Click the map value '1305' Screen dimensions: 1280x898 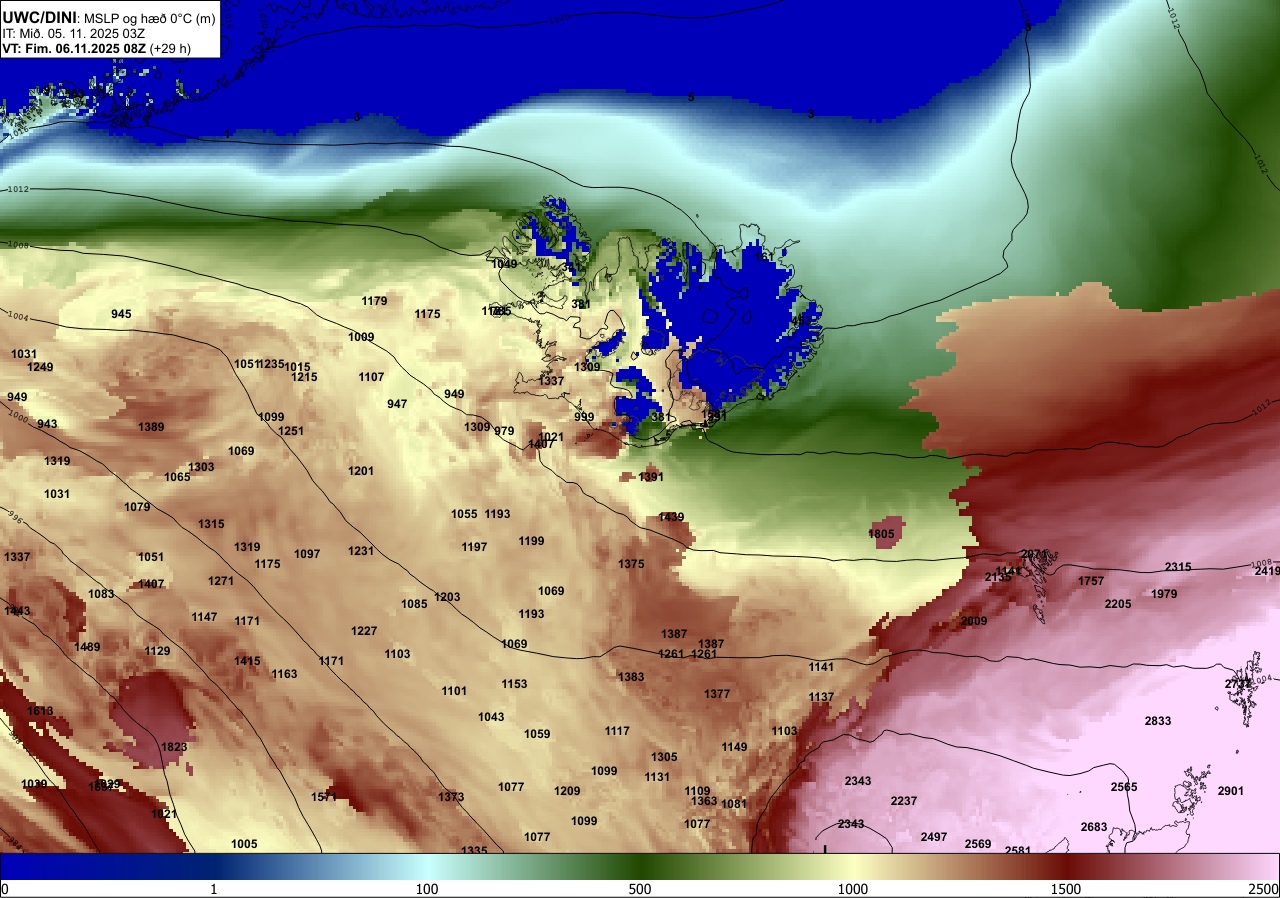pos(664,757)
